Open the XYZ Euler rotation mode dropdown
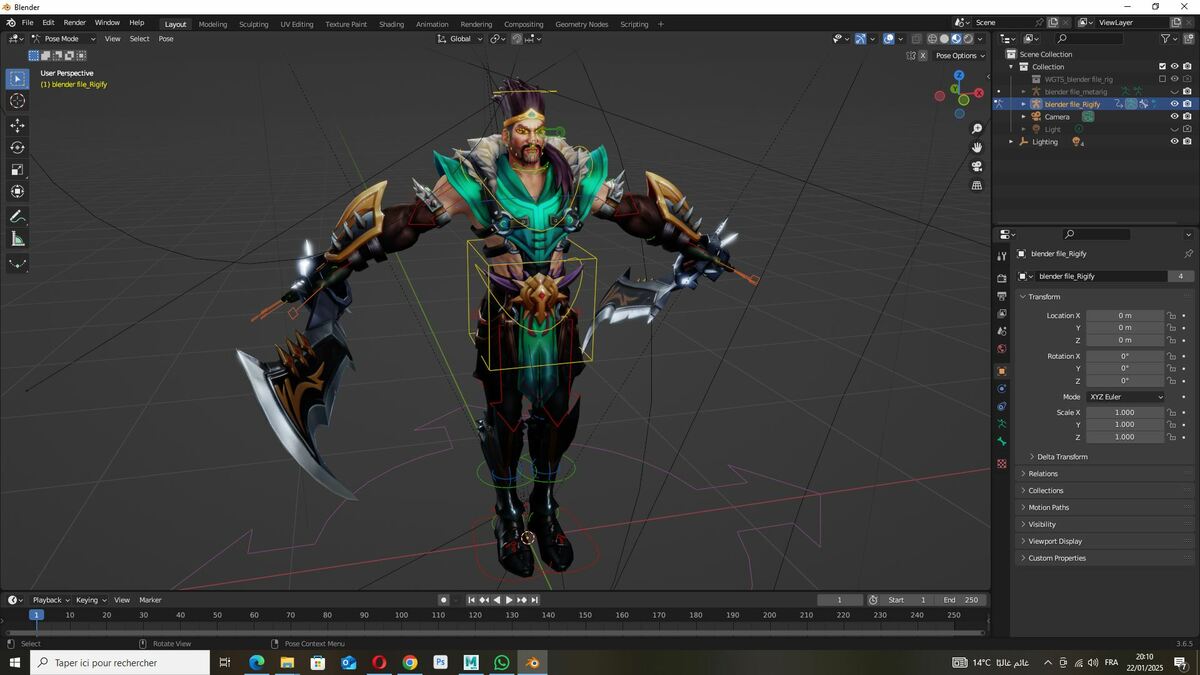Screen dimensions: 1200x675 click(1126, 397)
